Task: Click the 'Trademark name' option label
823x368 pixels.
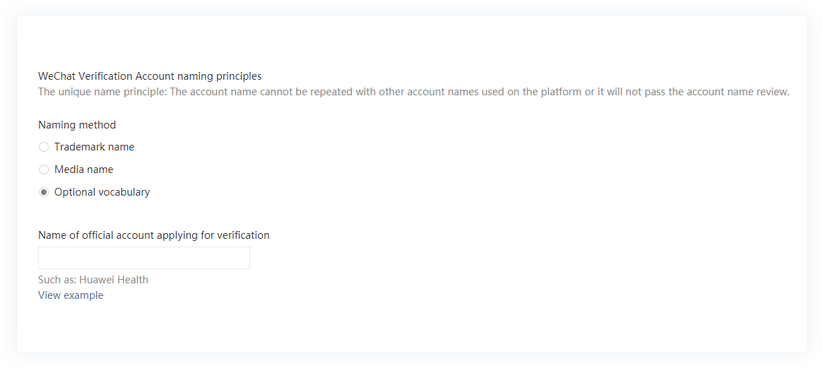Action: [94, 147]
